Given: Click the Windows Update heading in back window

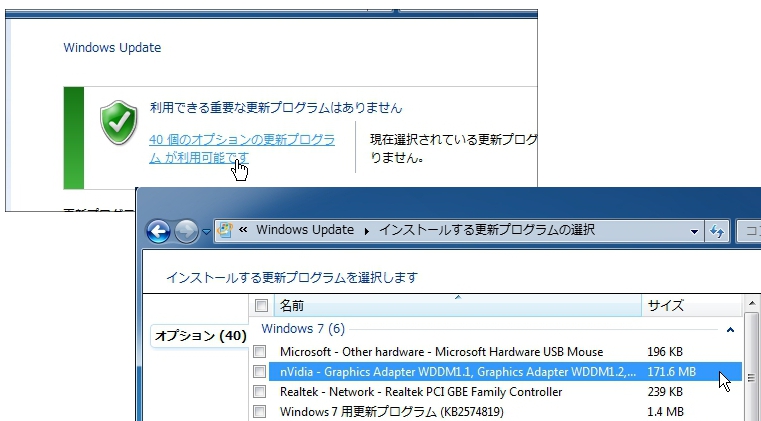Looking at the screenshot, I should coord(112,48).
